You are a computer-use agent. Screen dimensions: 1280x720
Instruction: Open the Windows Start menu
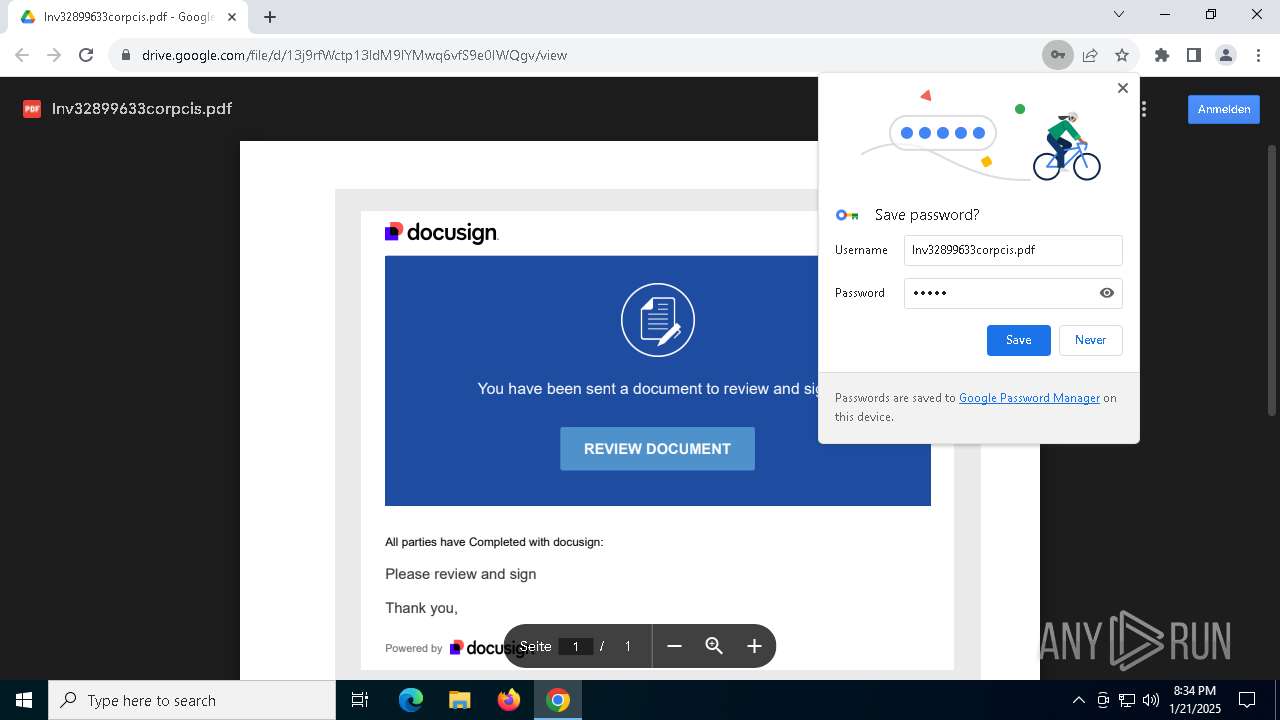click(x=24, y=700)
